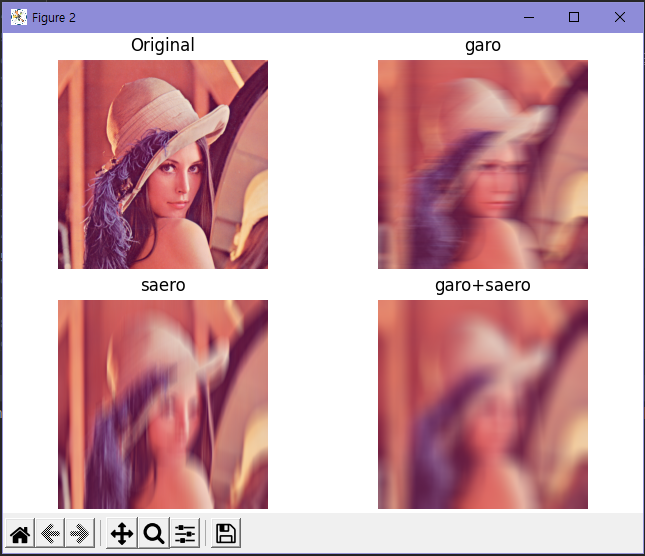
Task: Click the 'Original' subplot title
Action: [x=163, y=45]
